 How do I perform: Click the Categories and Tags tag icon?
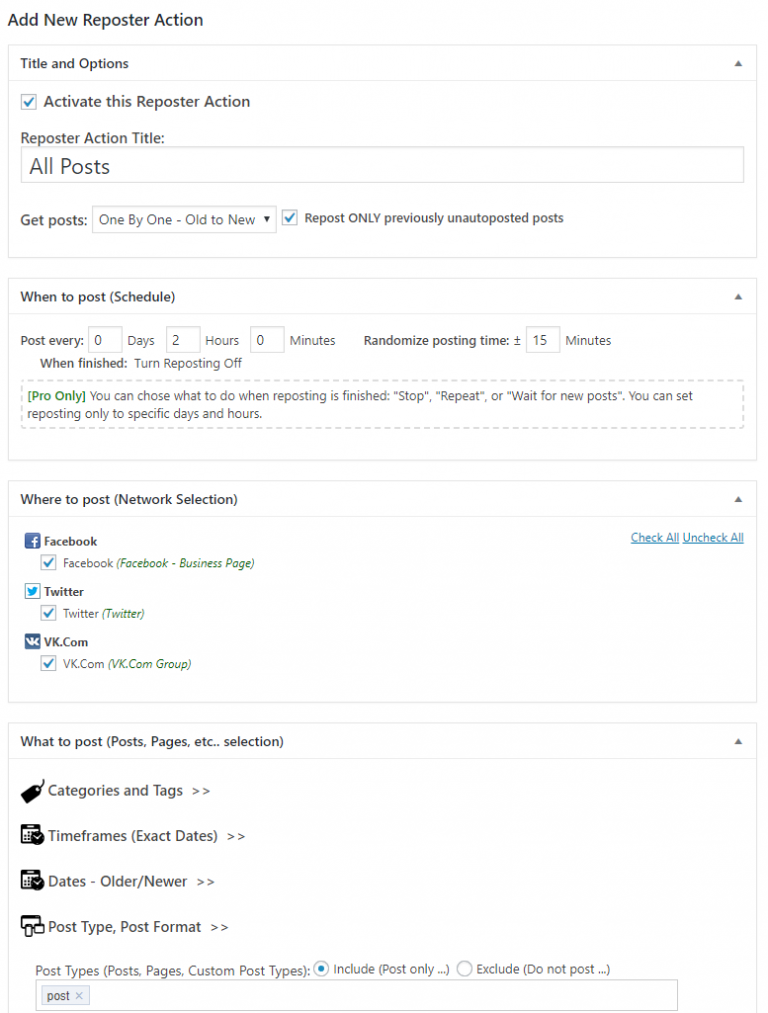[x=32, y=791]
